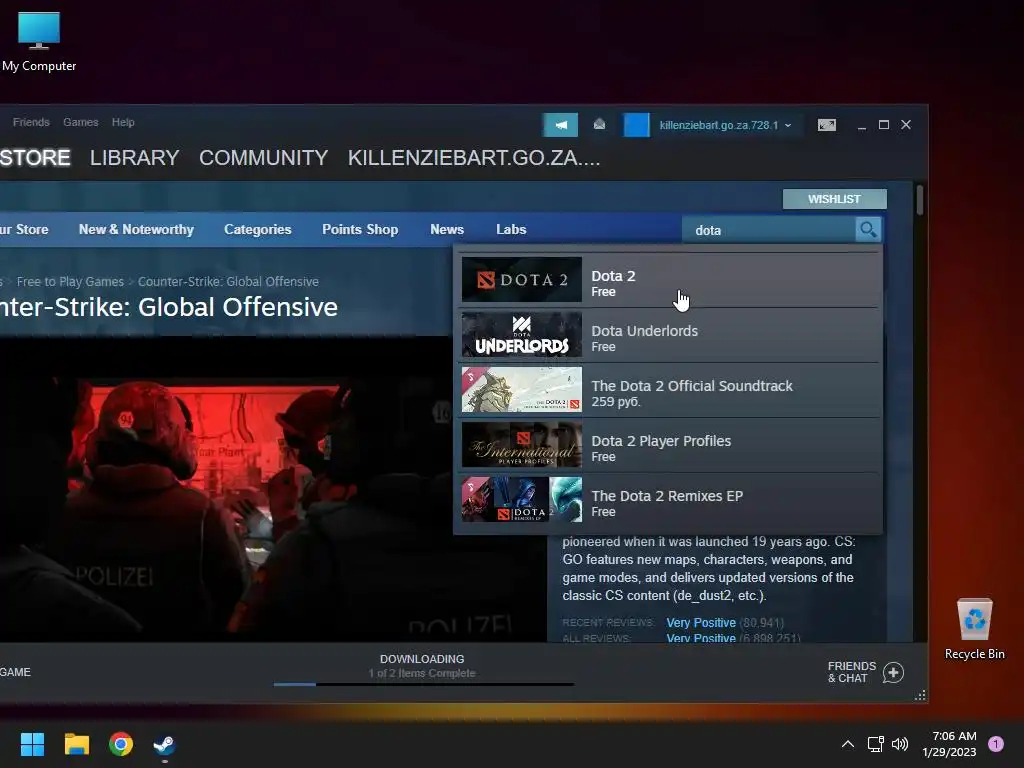
Task: Select Dota 2 search suggestion
Action: (669, 280)
